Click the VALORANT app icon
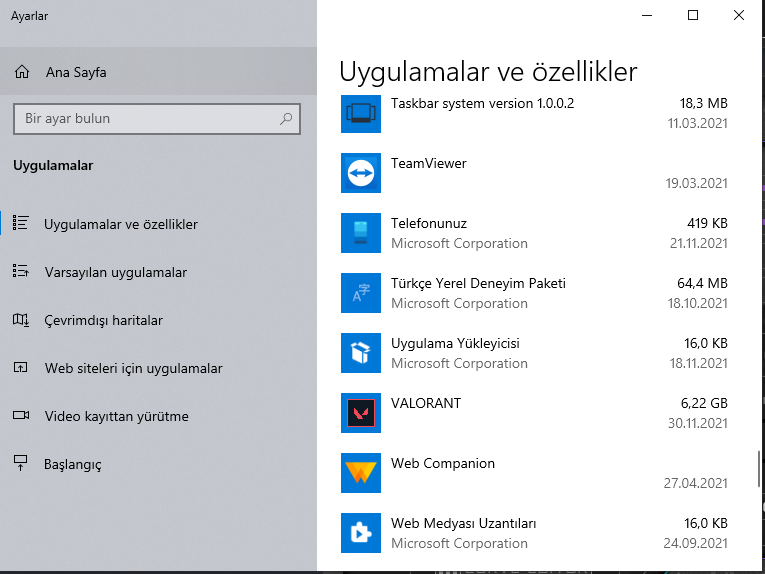765x574 pixels. [361, 413]
